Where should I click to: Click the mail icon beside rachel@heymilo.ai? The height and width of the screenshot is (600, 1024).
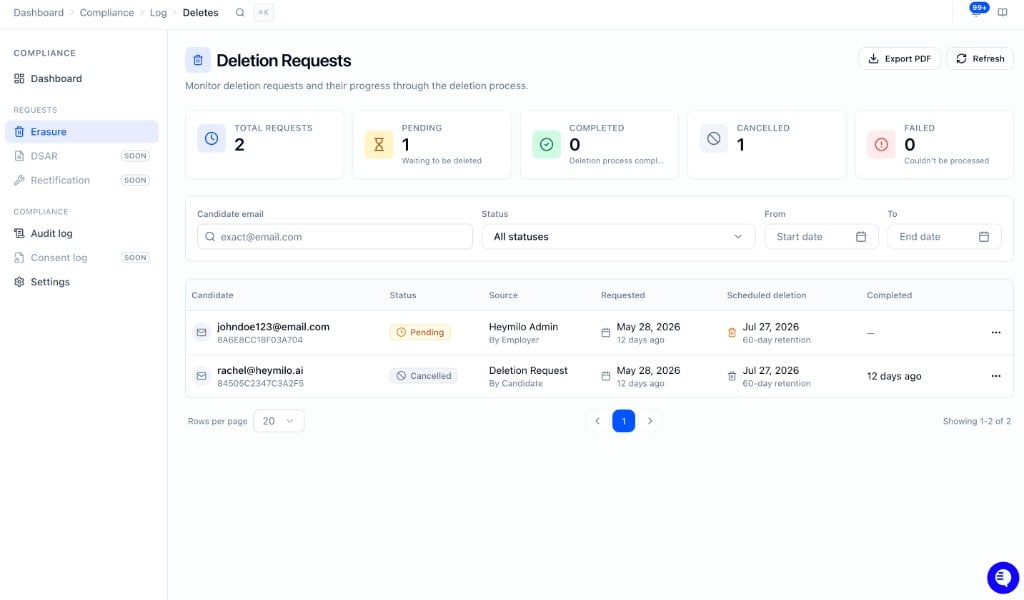tap(201, 376)
